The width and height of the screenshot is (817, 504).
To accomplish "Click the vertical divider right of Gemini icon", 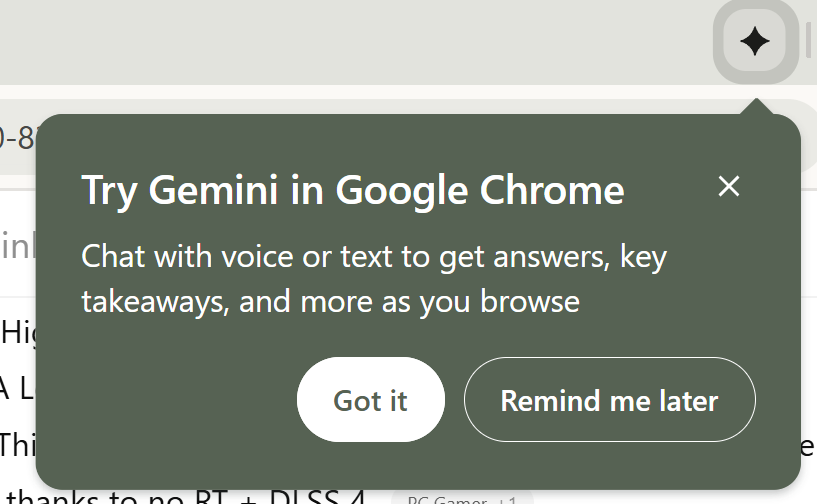I will click(807, 42).
